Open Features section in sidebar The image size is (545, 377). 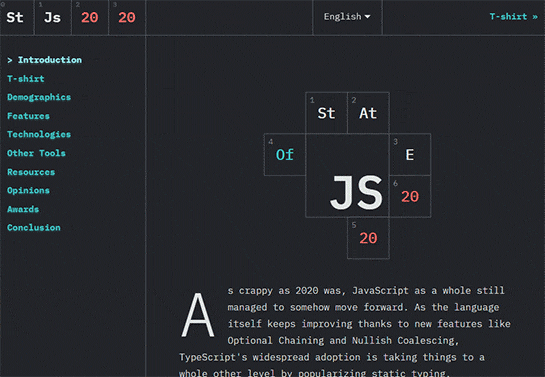point(28,116)
